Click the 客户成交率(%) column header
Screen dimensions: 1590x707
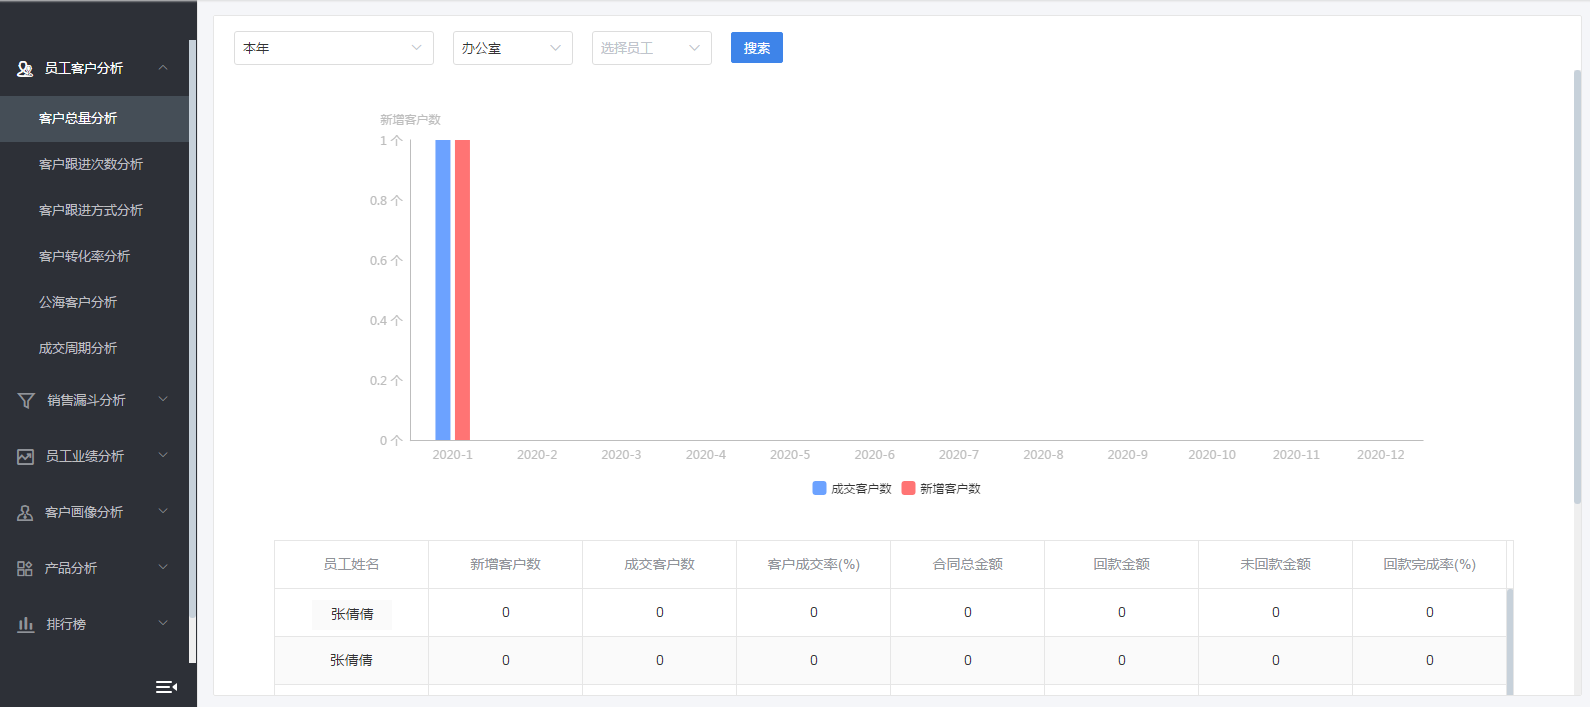coord(813,565)
